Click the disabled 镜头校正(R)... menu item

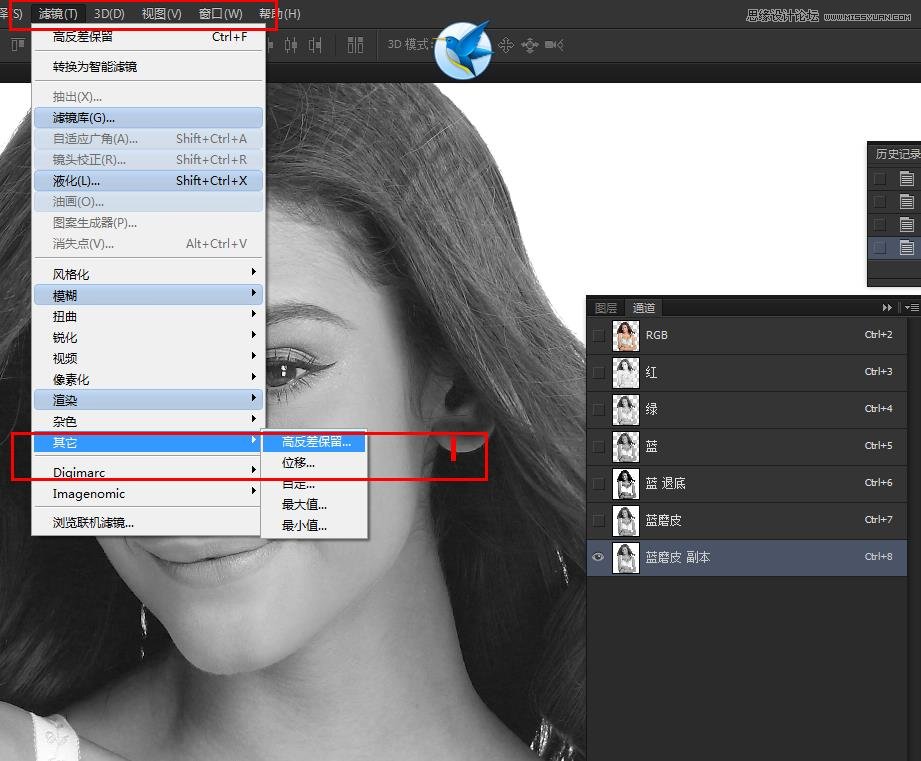tap(148, 159)
